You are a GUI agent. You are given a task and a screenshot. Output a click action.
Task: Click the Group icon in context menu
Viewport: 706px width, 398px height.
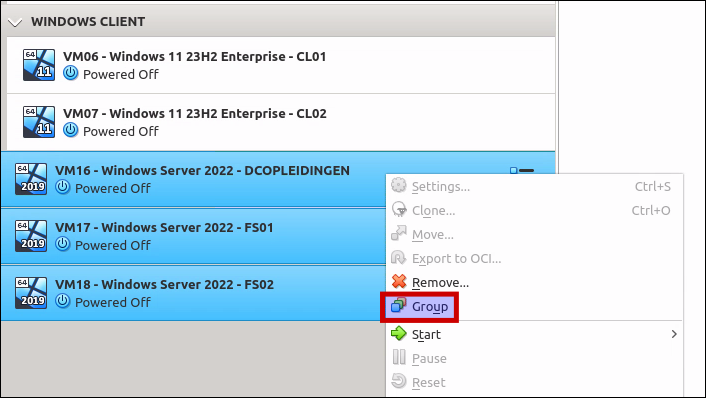[x=398, y=306]
